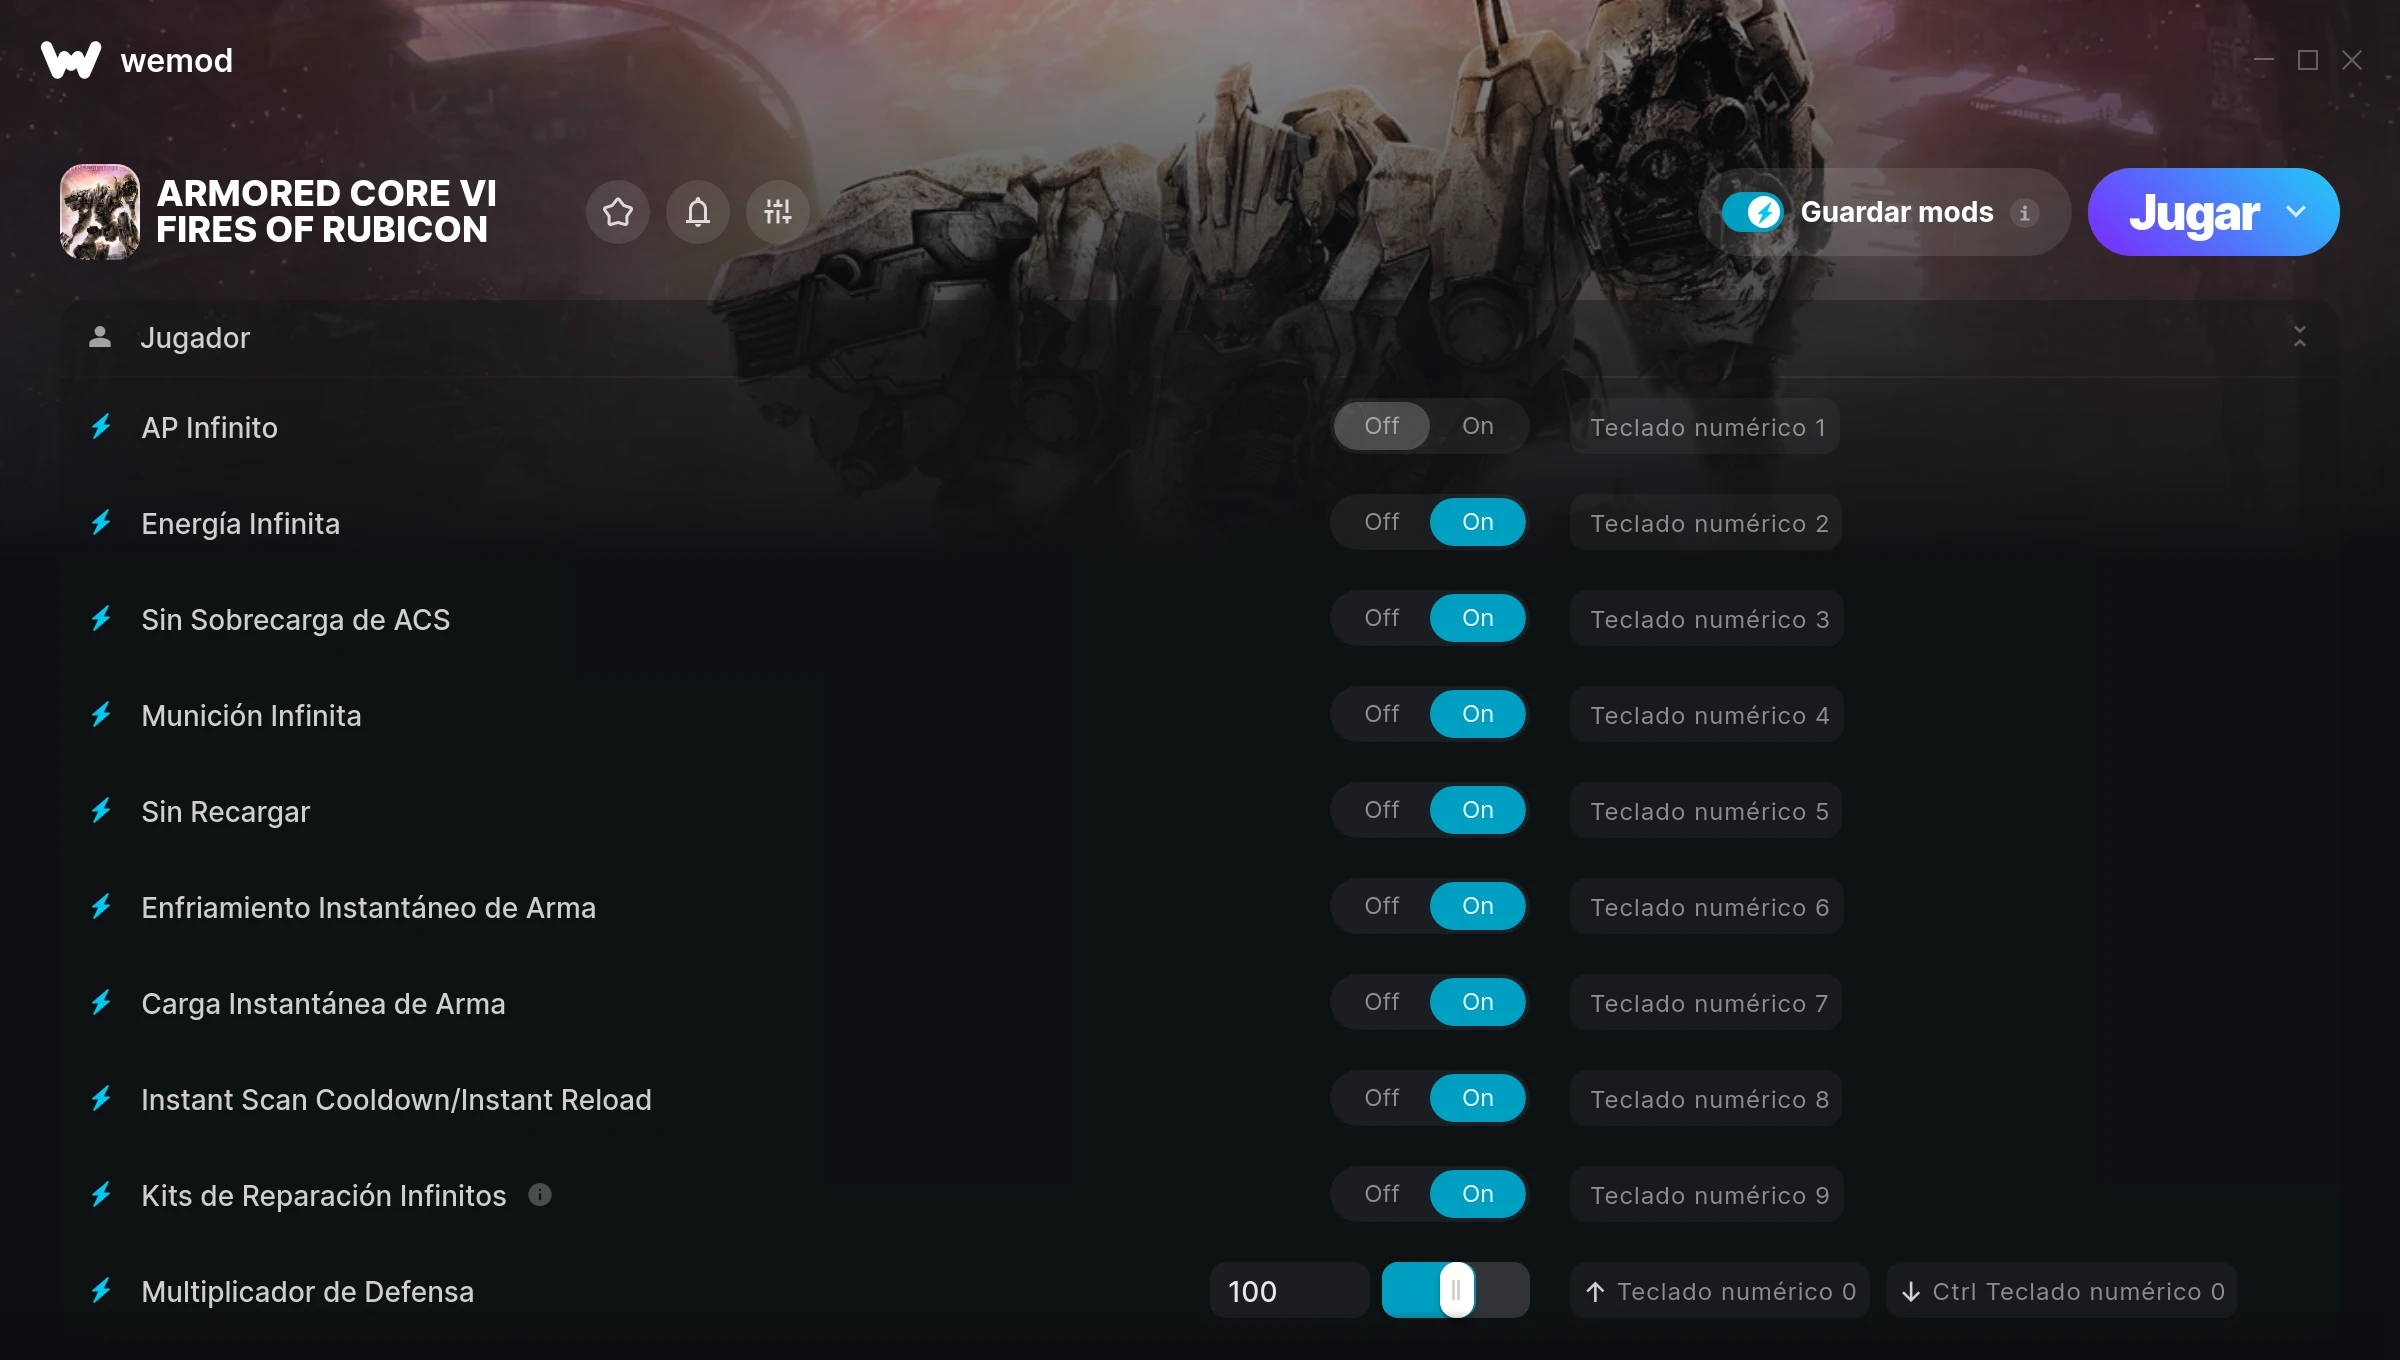This screenshot has height=1360, width=2400.
Task: Click the info icon next to Kits de Reparación Infinitos
Action: (x=540, y=1195)
